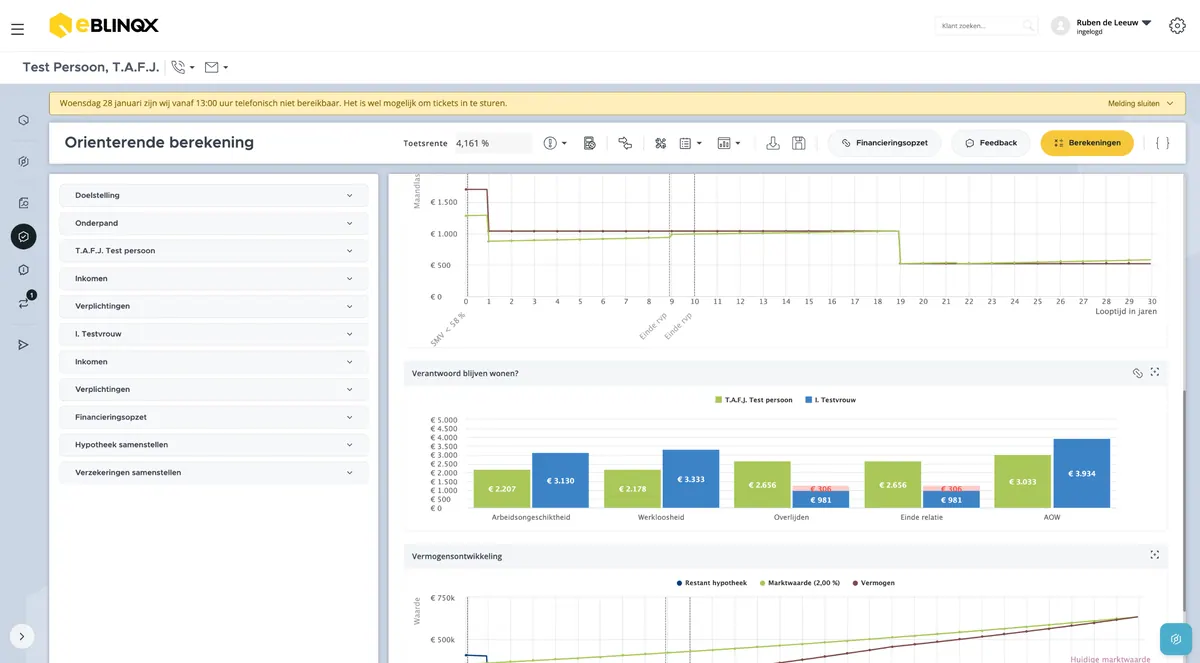Screen dimensions: 1200x663
Task: Click the top hexagon icon in left sidebar
Action: point(23,120)
